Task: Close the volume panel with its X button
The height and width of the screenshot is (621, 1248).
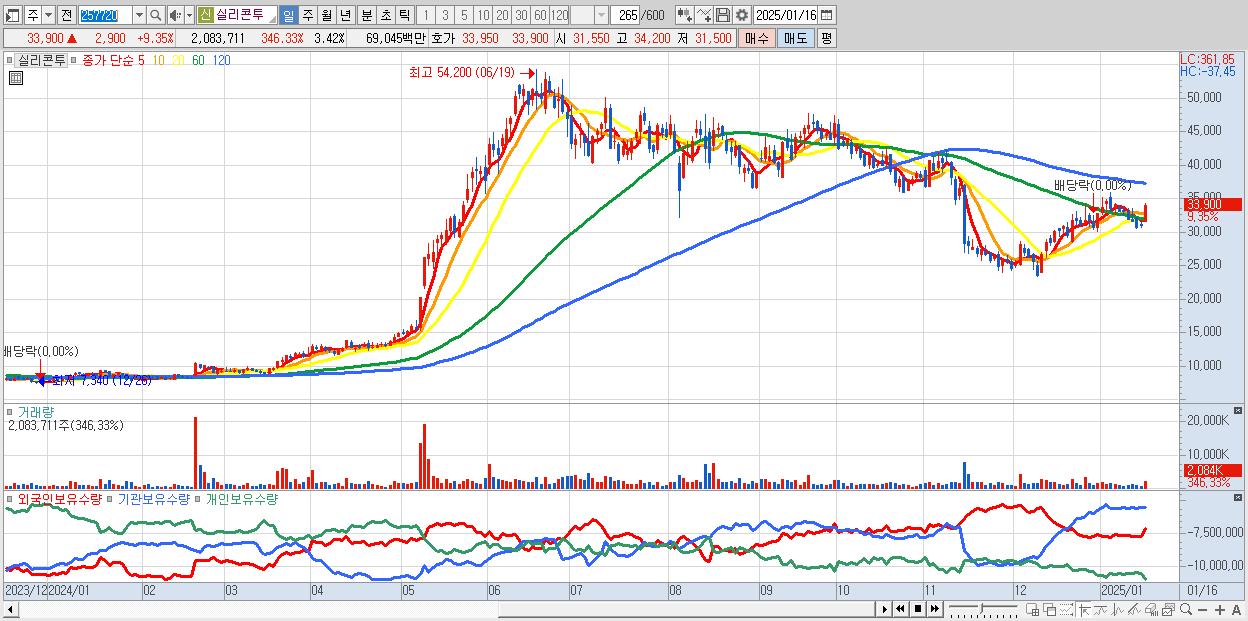Action: pos(1239,410)
